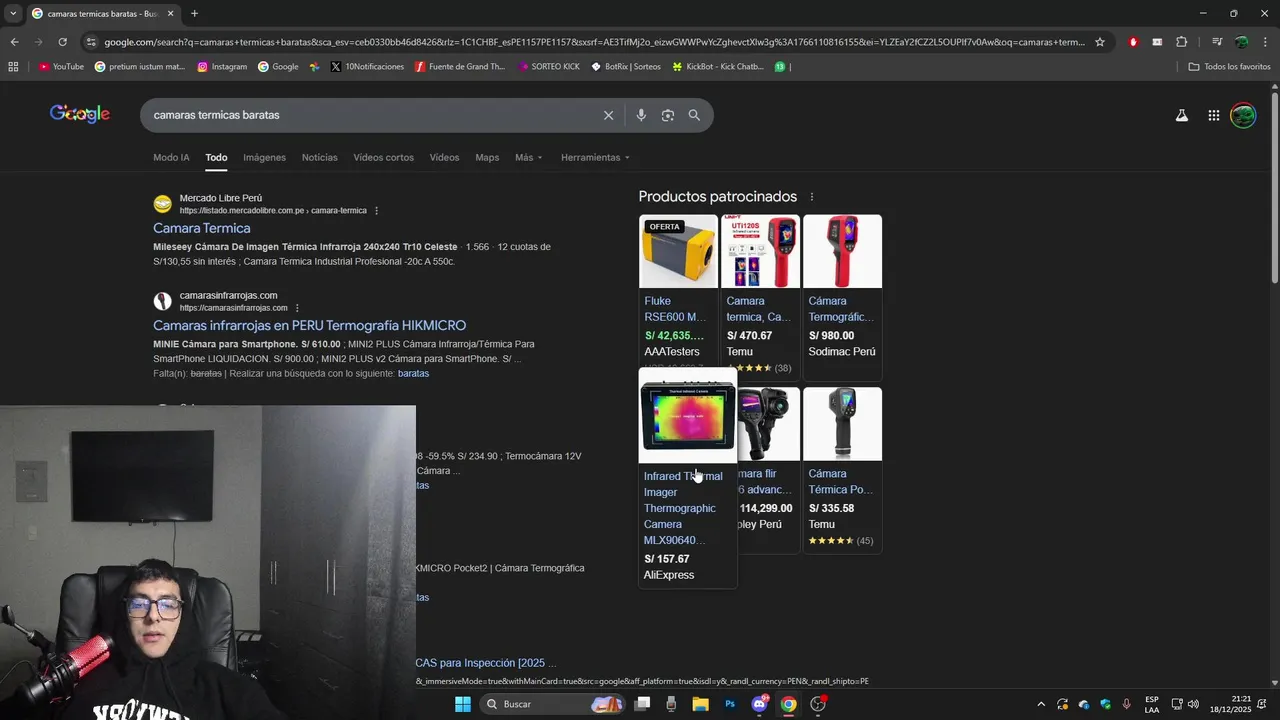Clear the search box text
Image resolution: width=1280 pixels, height=720 pixels.
608,115
